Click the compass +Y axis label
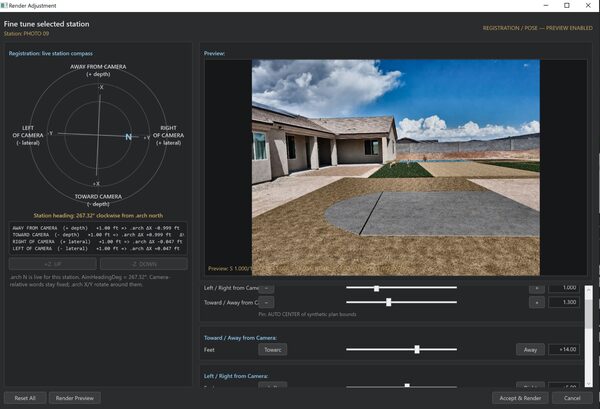 147,138
